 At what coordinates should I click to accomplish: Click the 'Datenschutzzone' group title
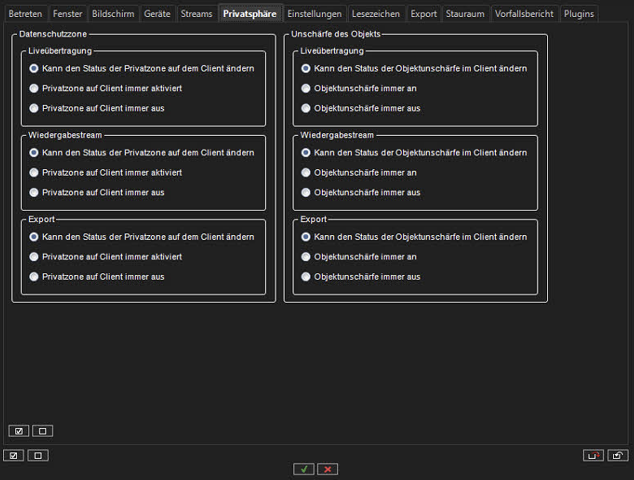[x=53, y=34]
